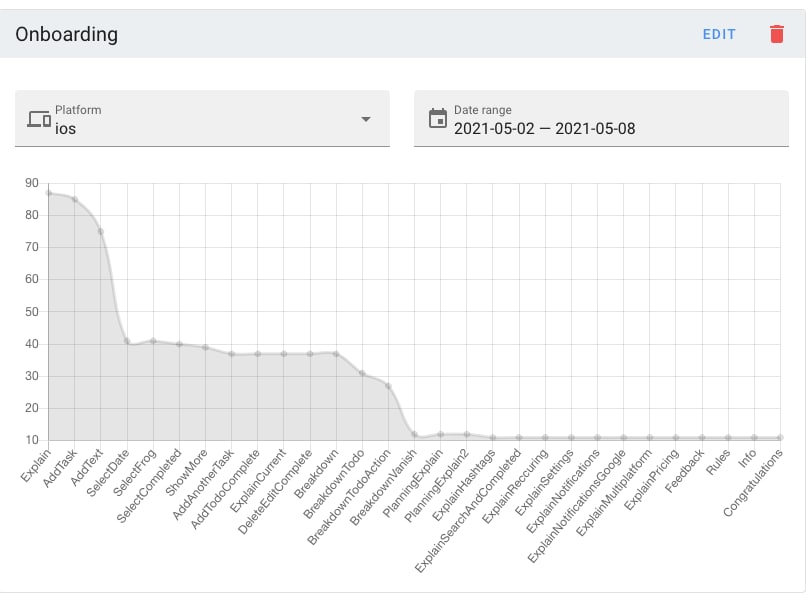This screenshot has height=605, width=809.
Task: Delete the Onboarding card with trash icon
Action: [x=776, y=34]
